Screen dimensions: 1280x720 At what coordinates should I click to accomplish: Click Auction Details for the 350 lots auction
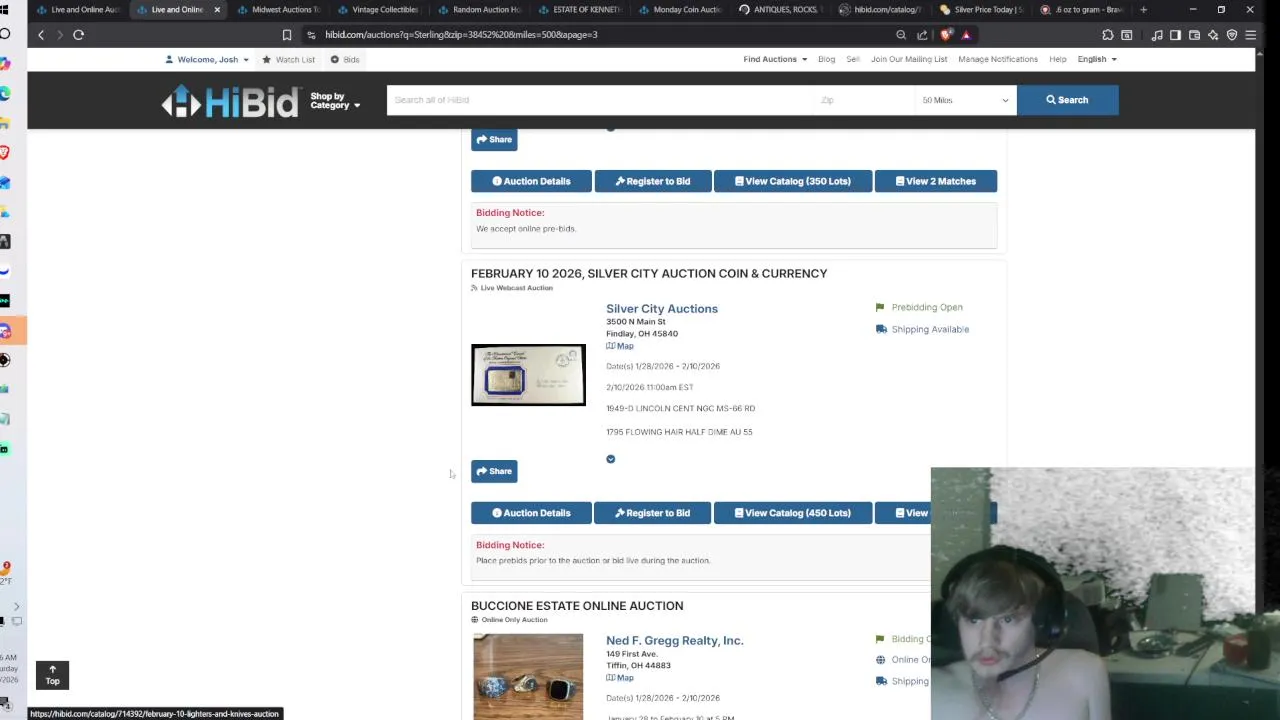[x=531, y=182]
